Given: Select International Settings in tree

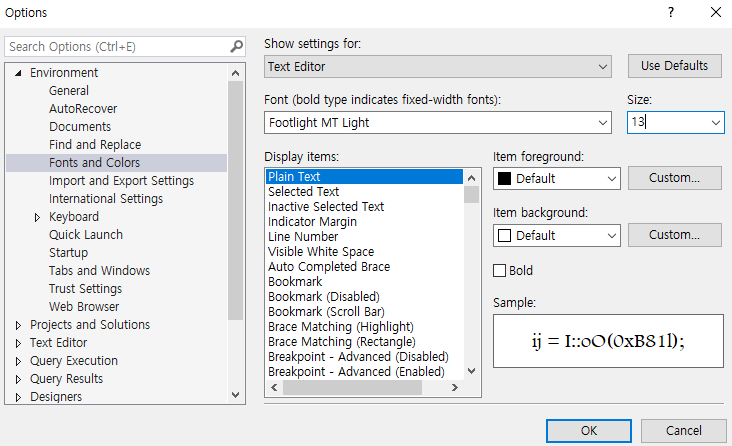Looking at the screenshot, I should (x=106, y=199).
